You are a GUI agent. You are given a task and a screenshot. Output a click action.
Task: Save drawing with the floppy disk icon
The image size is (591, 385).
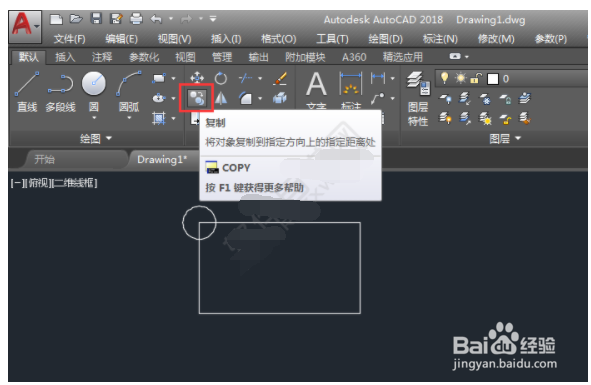click(96, 19)
